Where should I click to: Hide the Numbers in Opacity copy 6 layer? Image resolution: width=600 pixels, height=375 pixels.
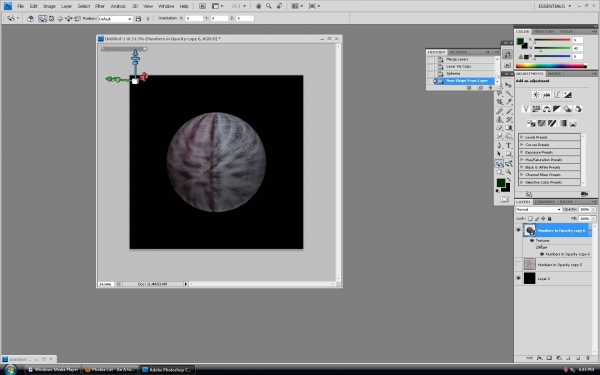[518, 230]
